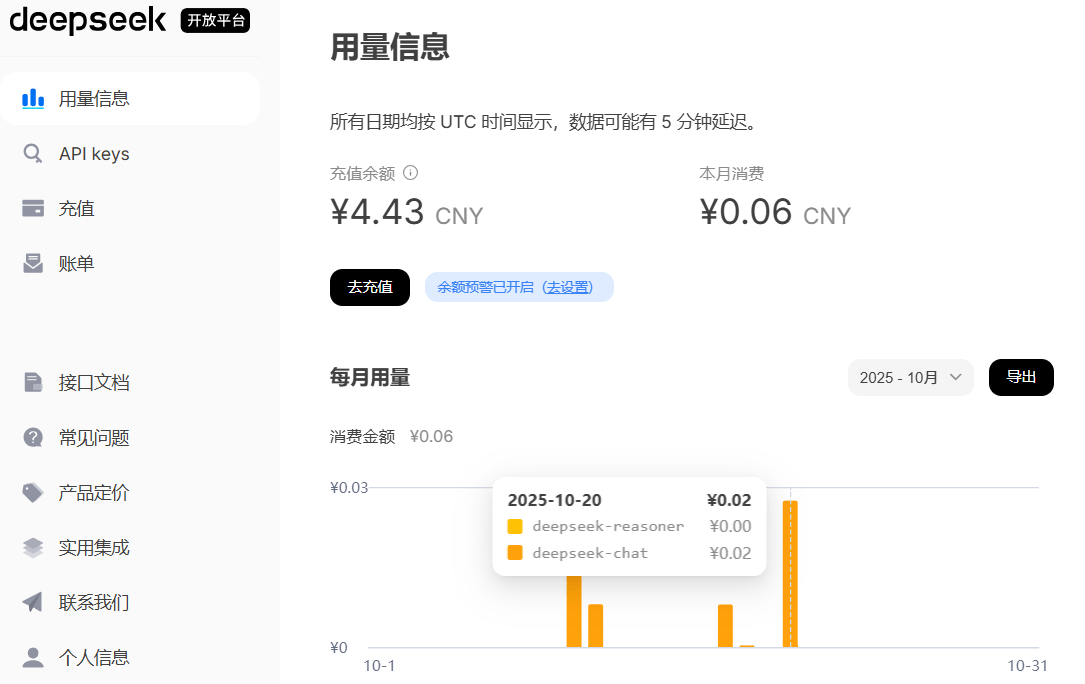Select the 产品定价 tag icon

point(33,492)
